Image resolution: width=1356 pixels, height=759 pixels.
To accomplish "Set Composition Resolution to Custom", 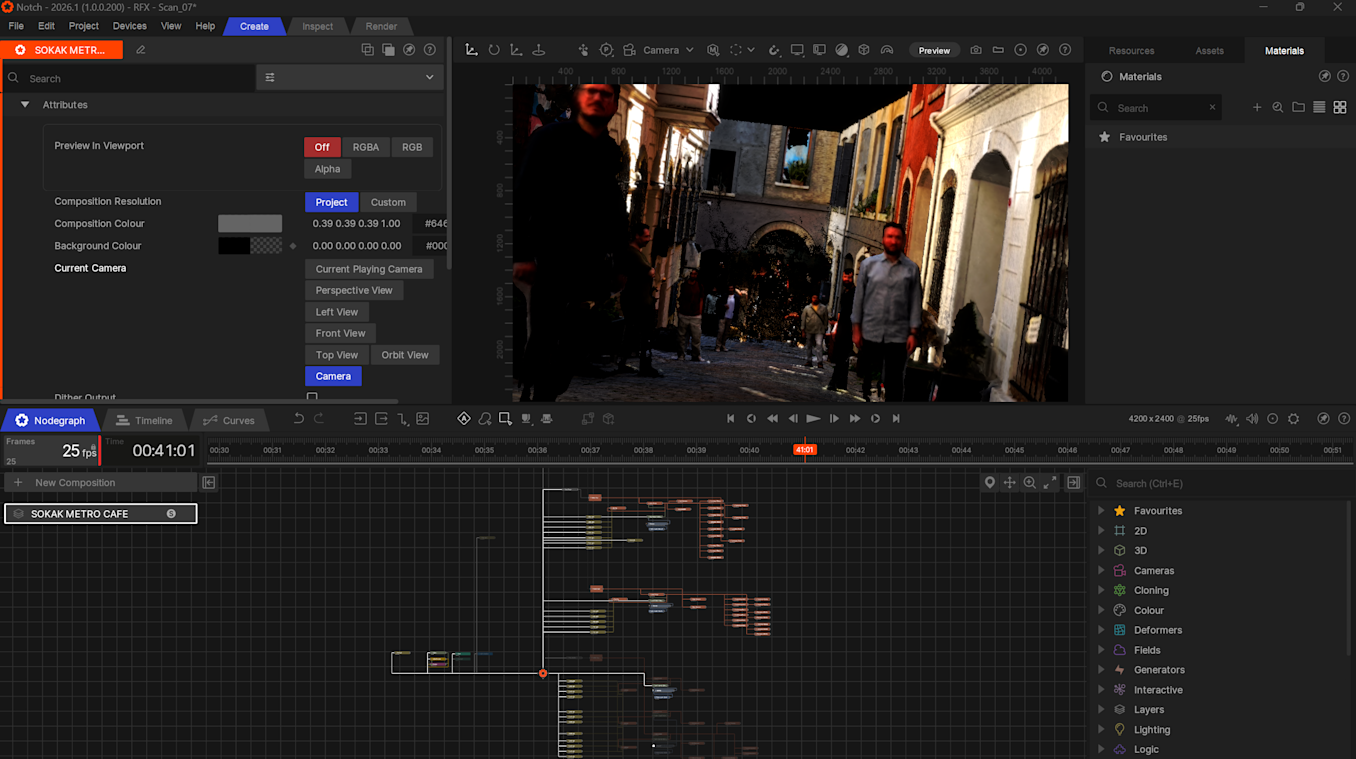I will pos(388,202).
